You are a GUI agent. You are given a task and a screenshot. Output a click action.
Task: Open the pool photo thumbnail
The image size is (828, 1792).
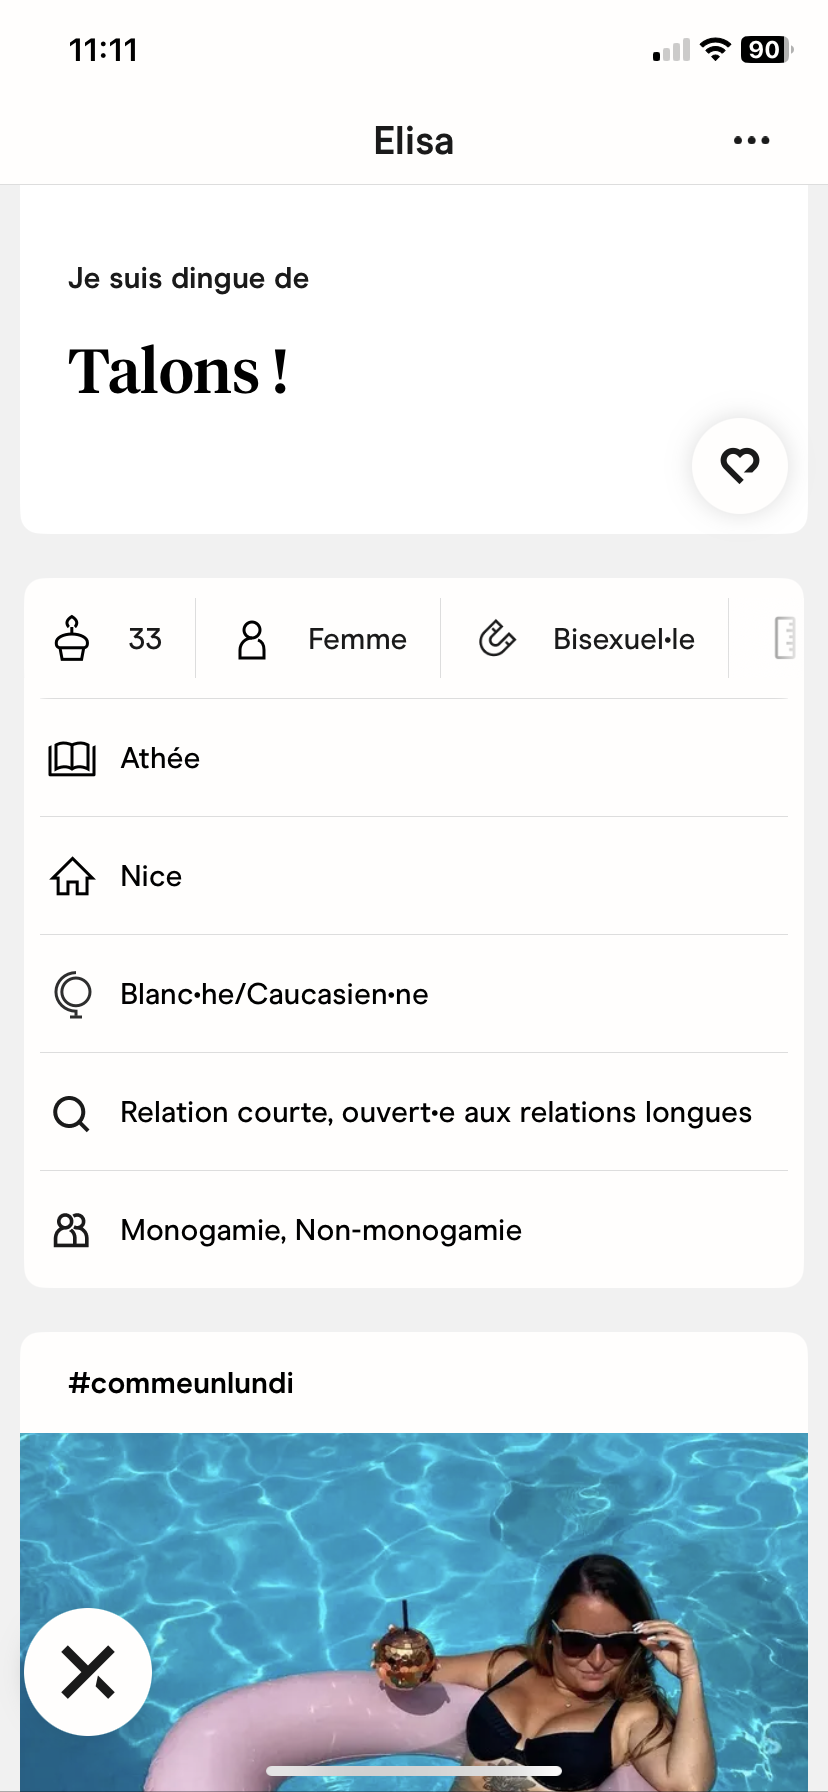(x=414, y=1600)
